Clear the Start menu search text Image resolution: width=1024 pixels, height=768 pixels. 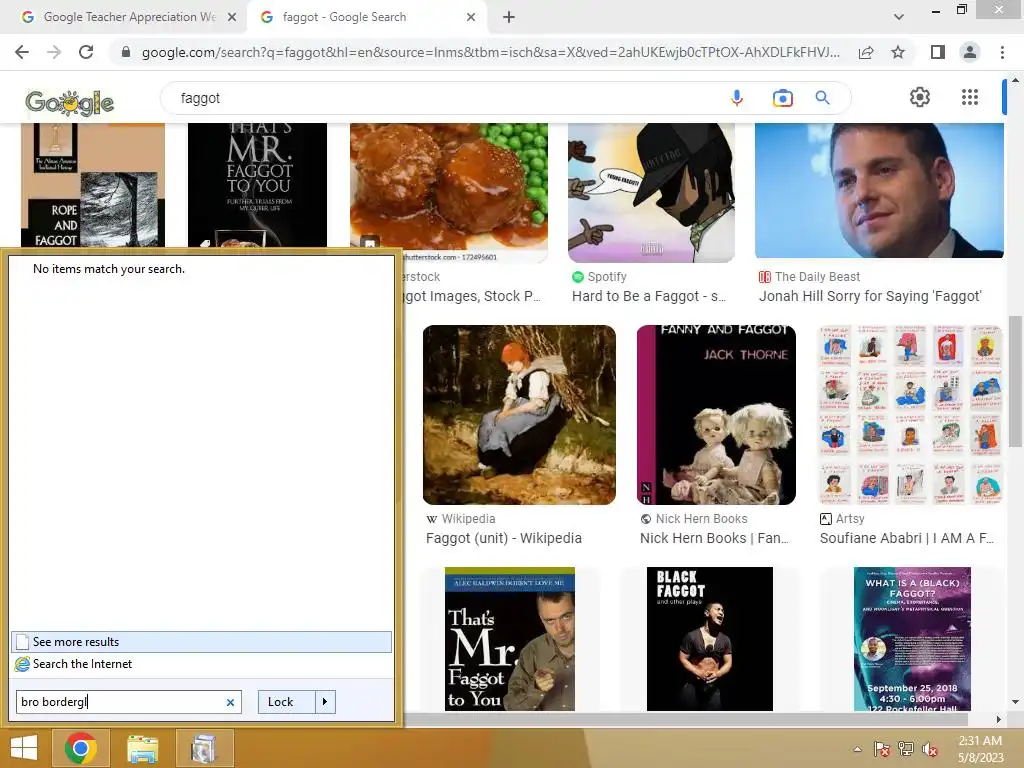tap(230, 703)
